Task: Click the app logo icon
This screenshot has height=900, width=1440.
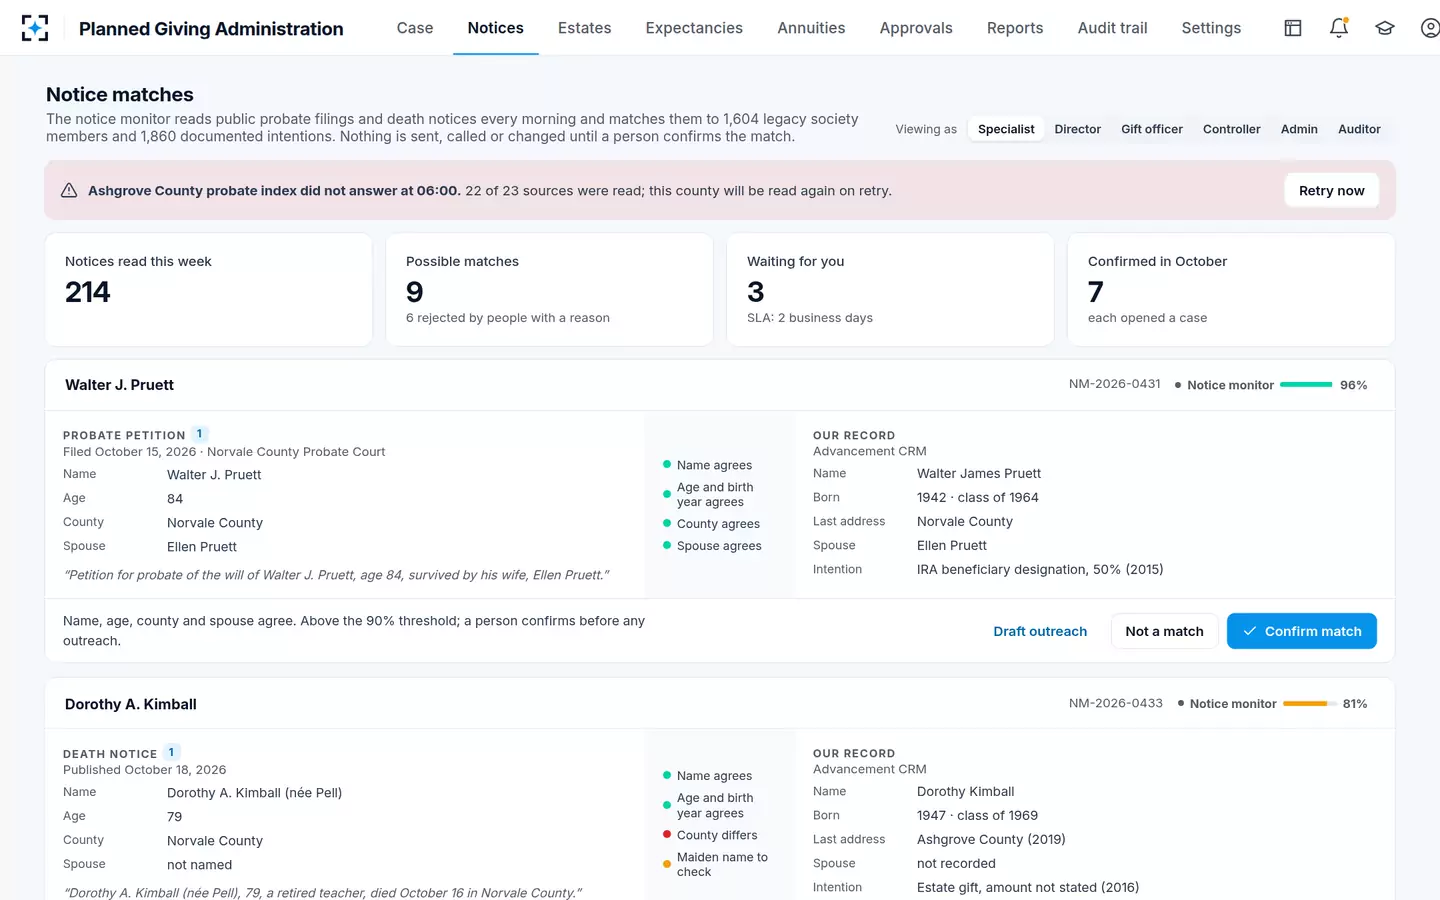Action: [x=35, y=28]
